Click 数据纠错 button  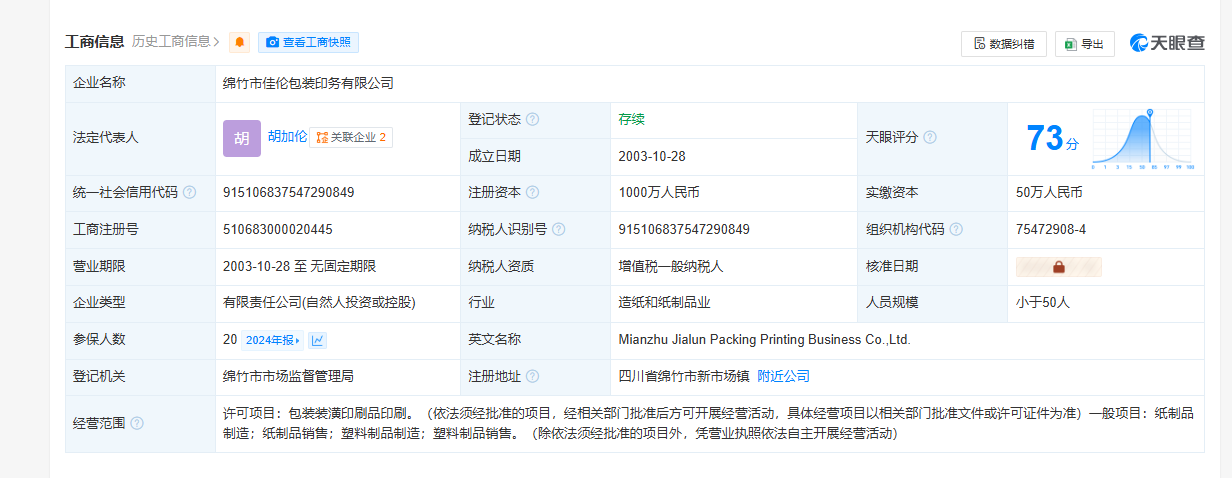click(x=1004, y=44)
